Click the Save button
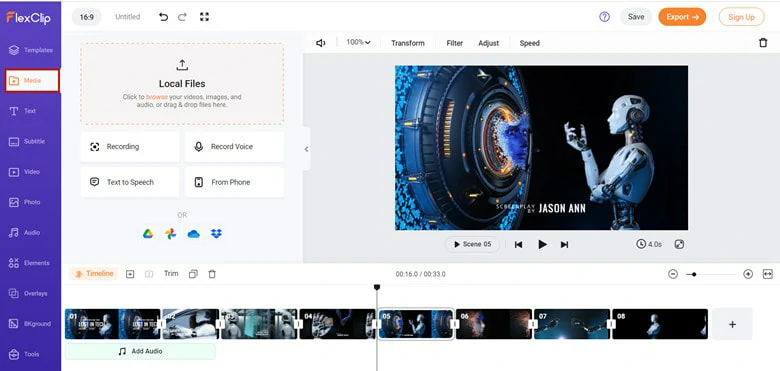 [636, 17]
